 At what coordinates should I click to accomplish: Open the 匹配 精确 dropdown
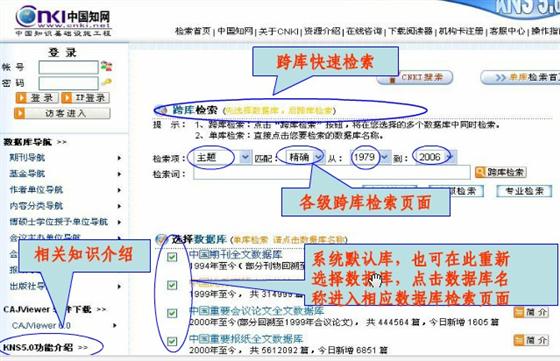(x=318, y=157)
